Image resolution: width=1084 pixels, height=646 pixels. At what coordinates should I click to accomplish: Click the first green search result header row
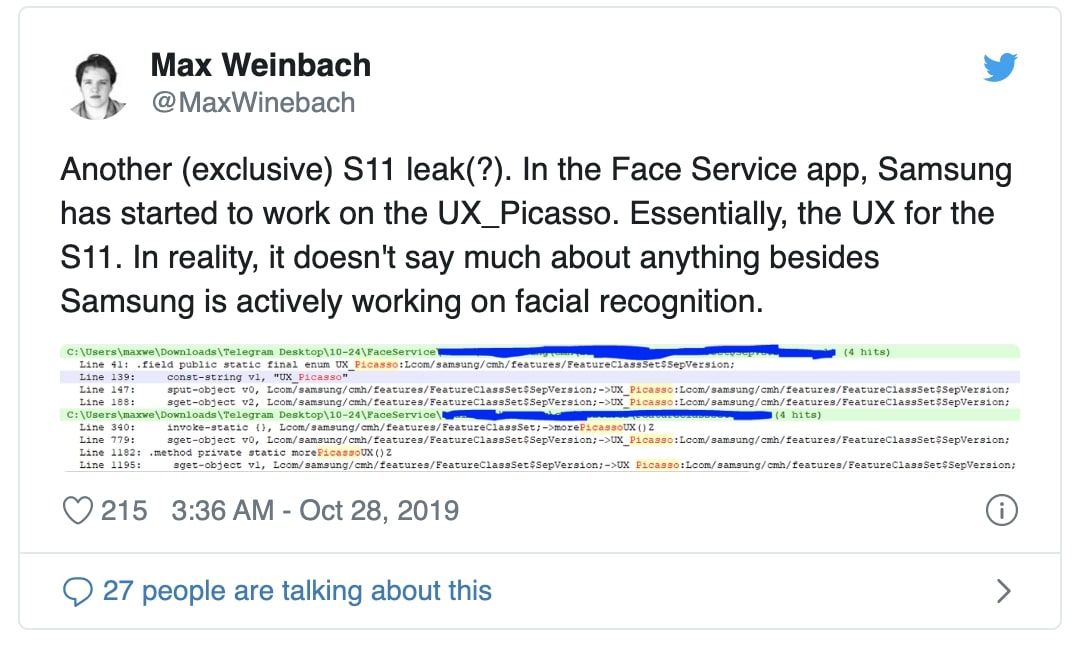250,352
